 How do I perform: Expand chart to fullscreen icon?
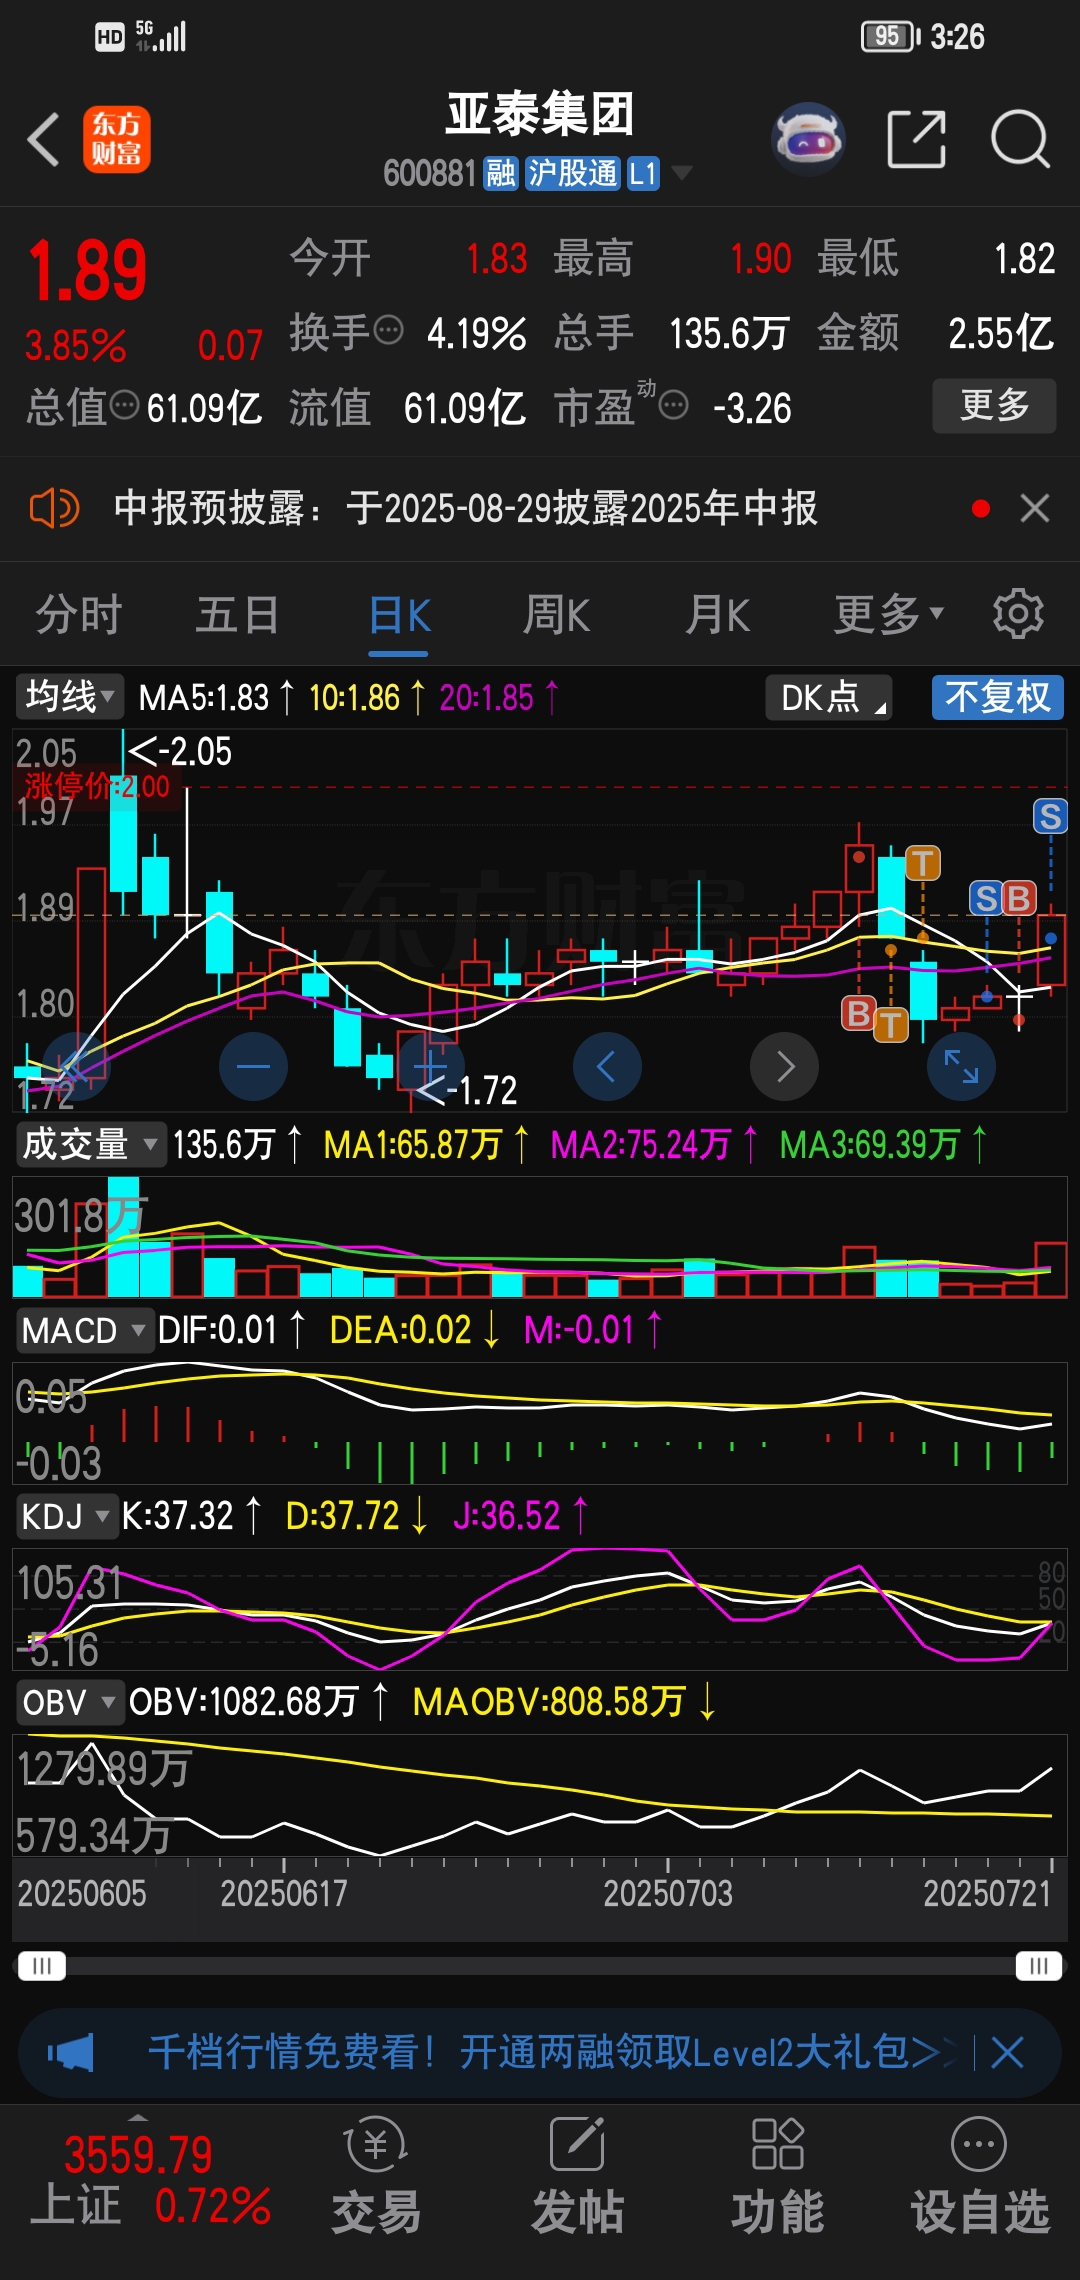tap(961, 1066)
